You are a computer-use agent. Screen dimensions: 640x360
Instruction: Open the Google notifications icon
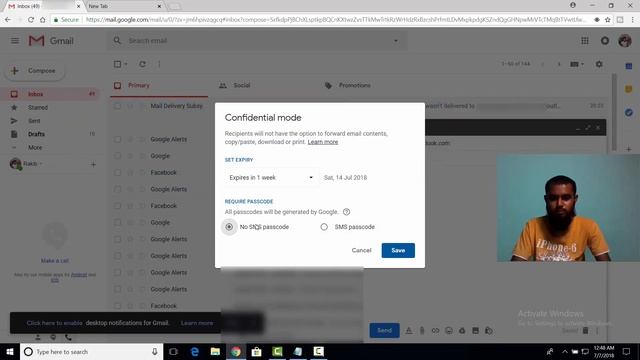click(x=605, y=41)
